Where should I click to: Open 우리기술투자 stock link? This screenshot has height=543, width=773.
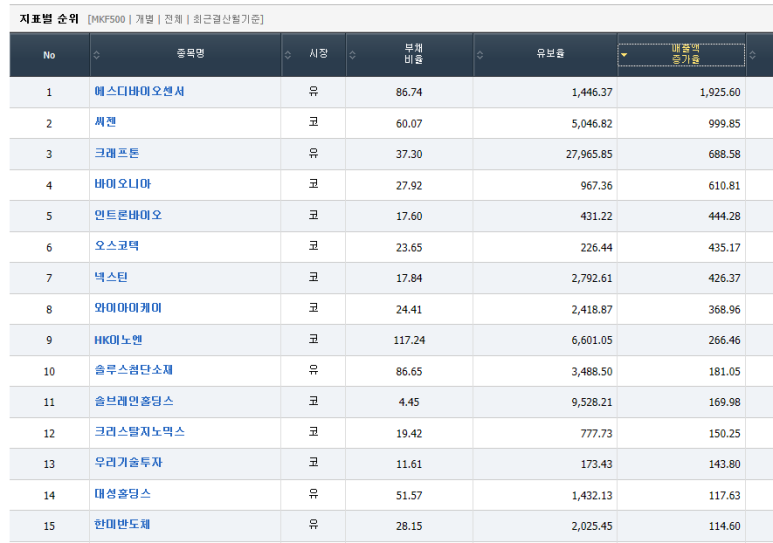tap(128, 463)
